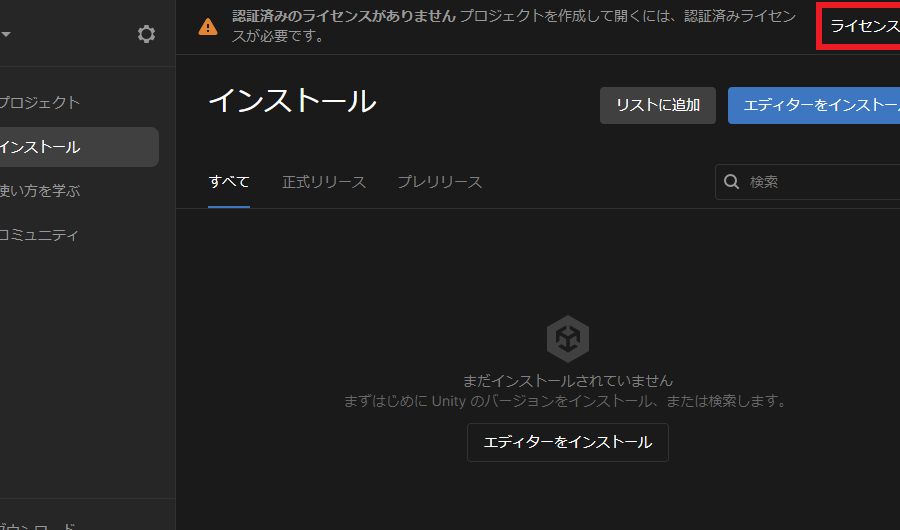Click the リストに追加 button
900x530 pixels.
click(658, 105)
